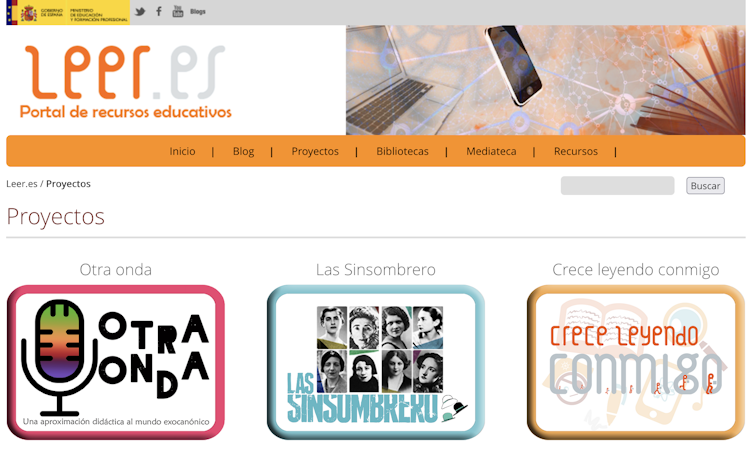
Task: Click the Buscar button
Action: [x=705, y=186]
